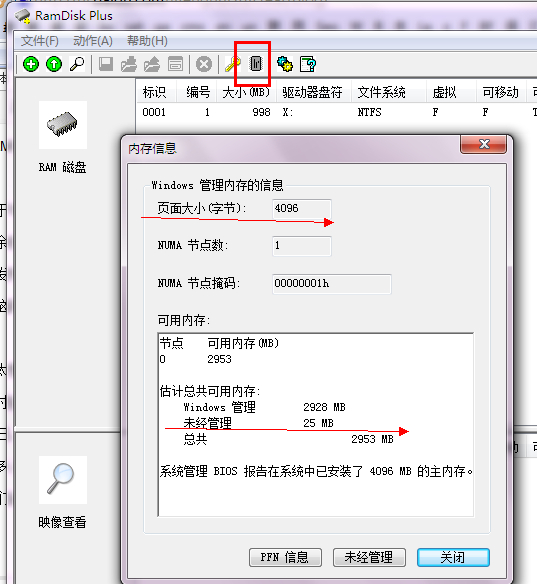Select the RAM 磁盘 chip icon in sidebar
The width and height of the screenshot is (537, 584).
pyautogui.click(x=63, y=125)
